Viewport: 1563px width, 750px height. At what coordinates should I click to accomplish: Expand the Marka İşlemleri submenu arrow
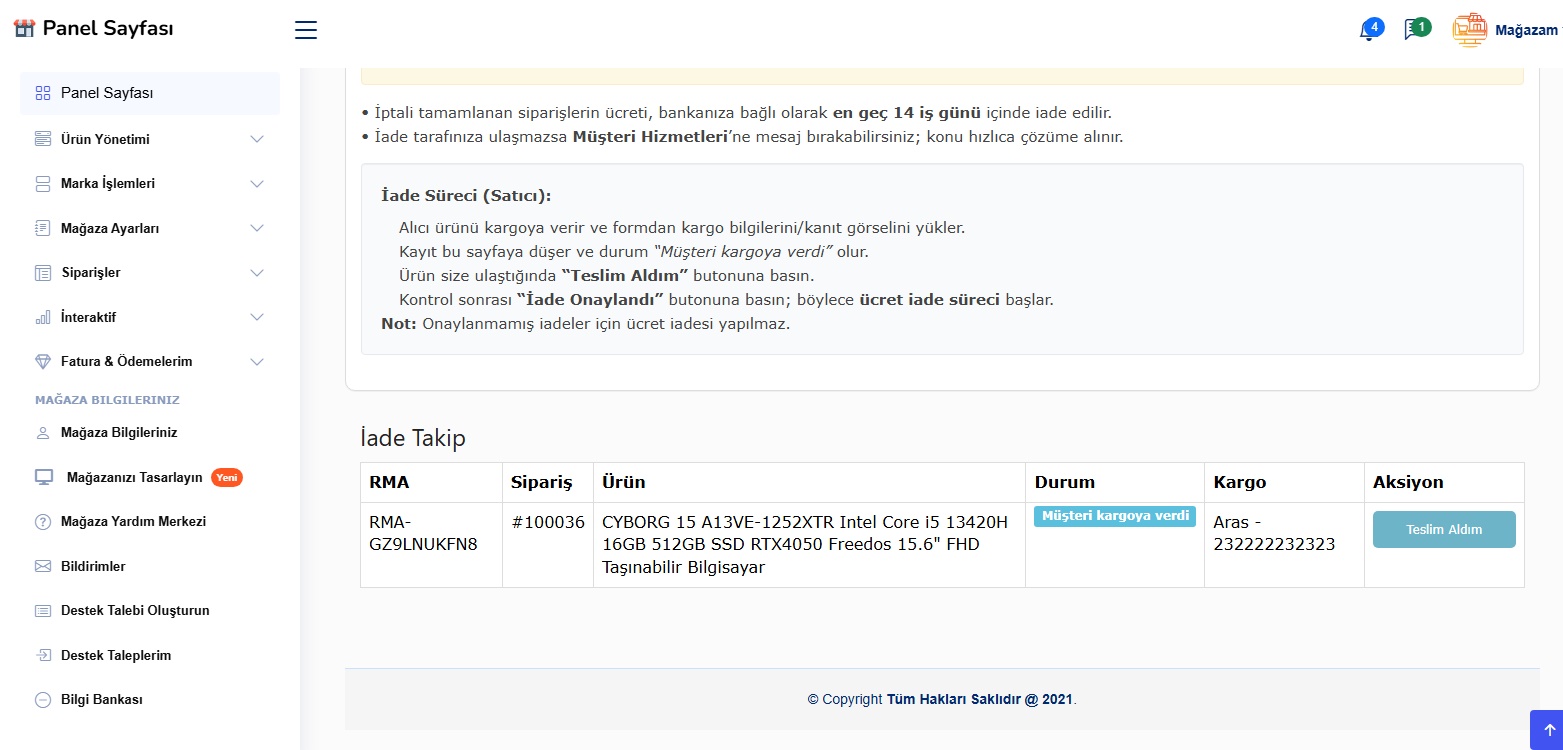pos(257,184)
